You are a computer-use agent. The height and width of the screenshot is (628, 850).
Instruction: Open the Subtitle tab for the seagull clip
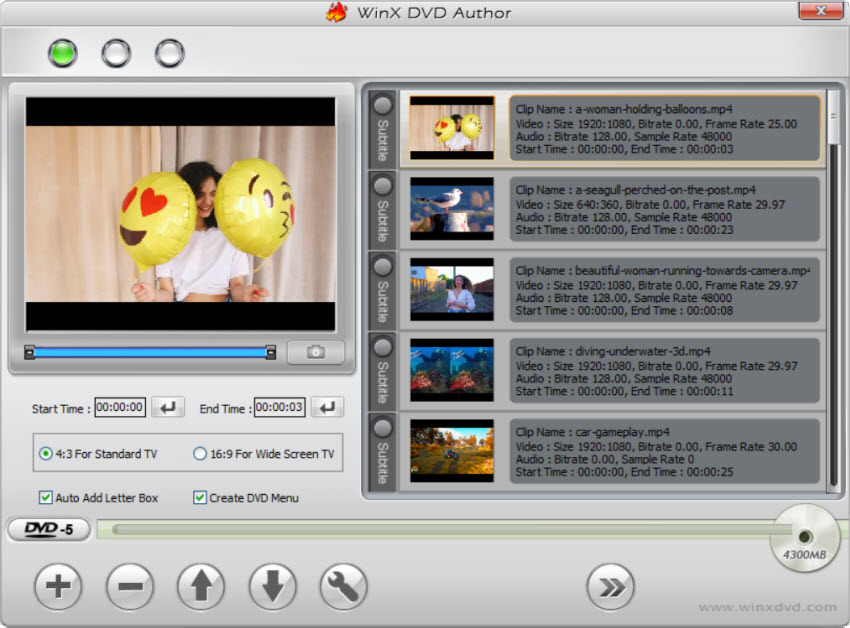click(x=382, y=209)
